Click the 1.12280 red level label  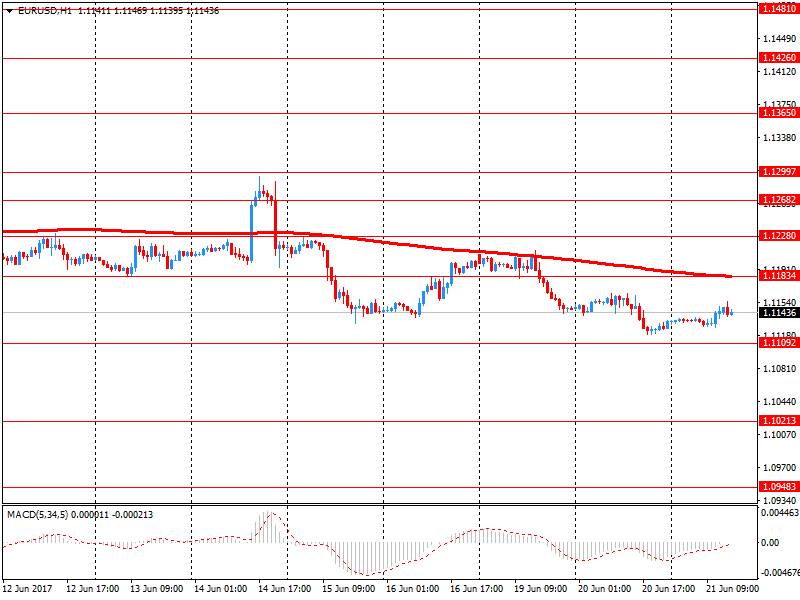pyautogui.click(x=779, y=236)
